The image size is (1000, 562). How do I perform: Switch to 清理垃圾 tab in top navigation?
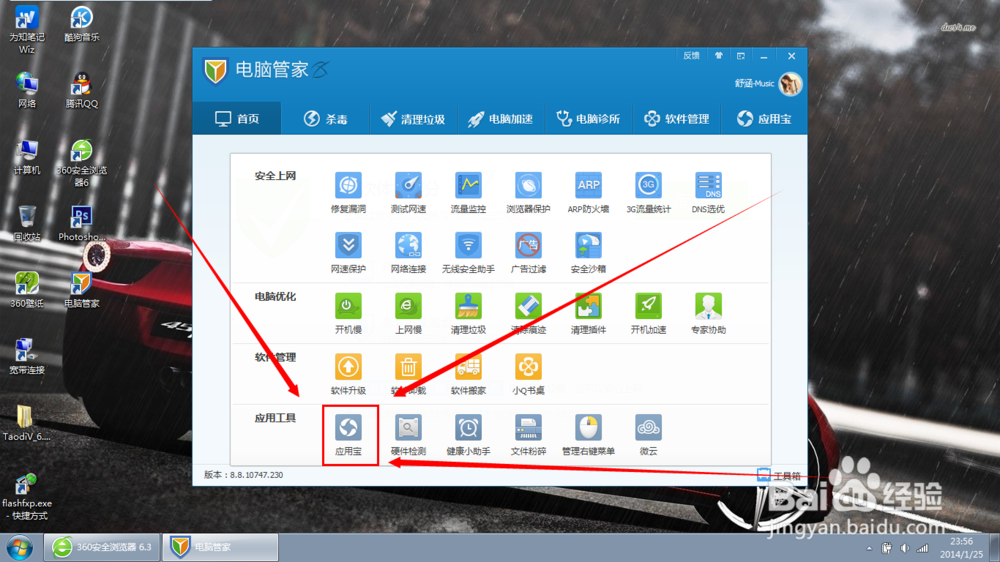click(413, 119)
